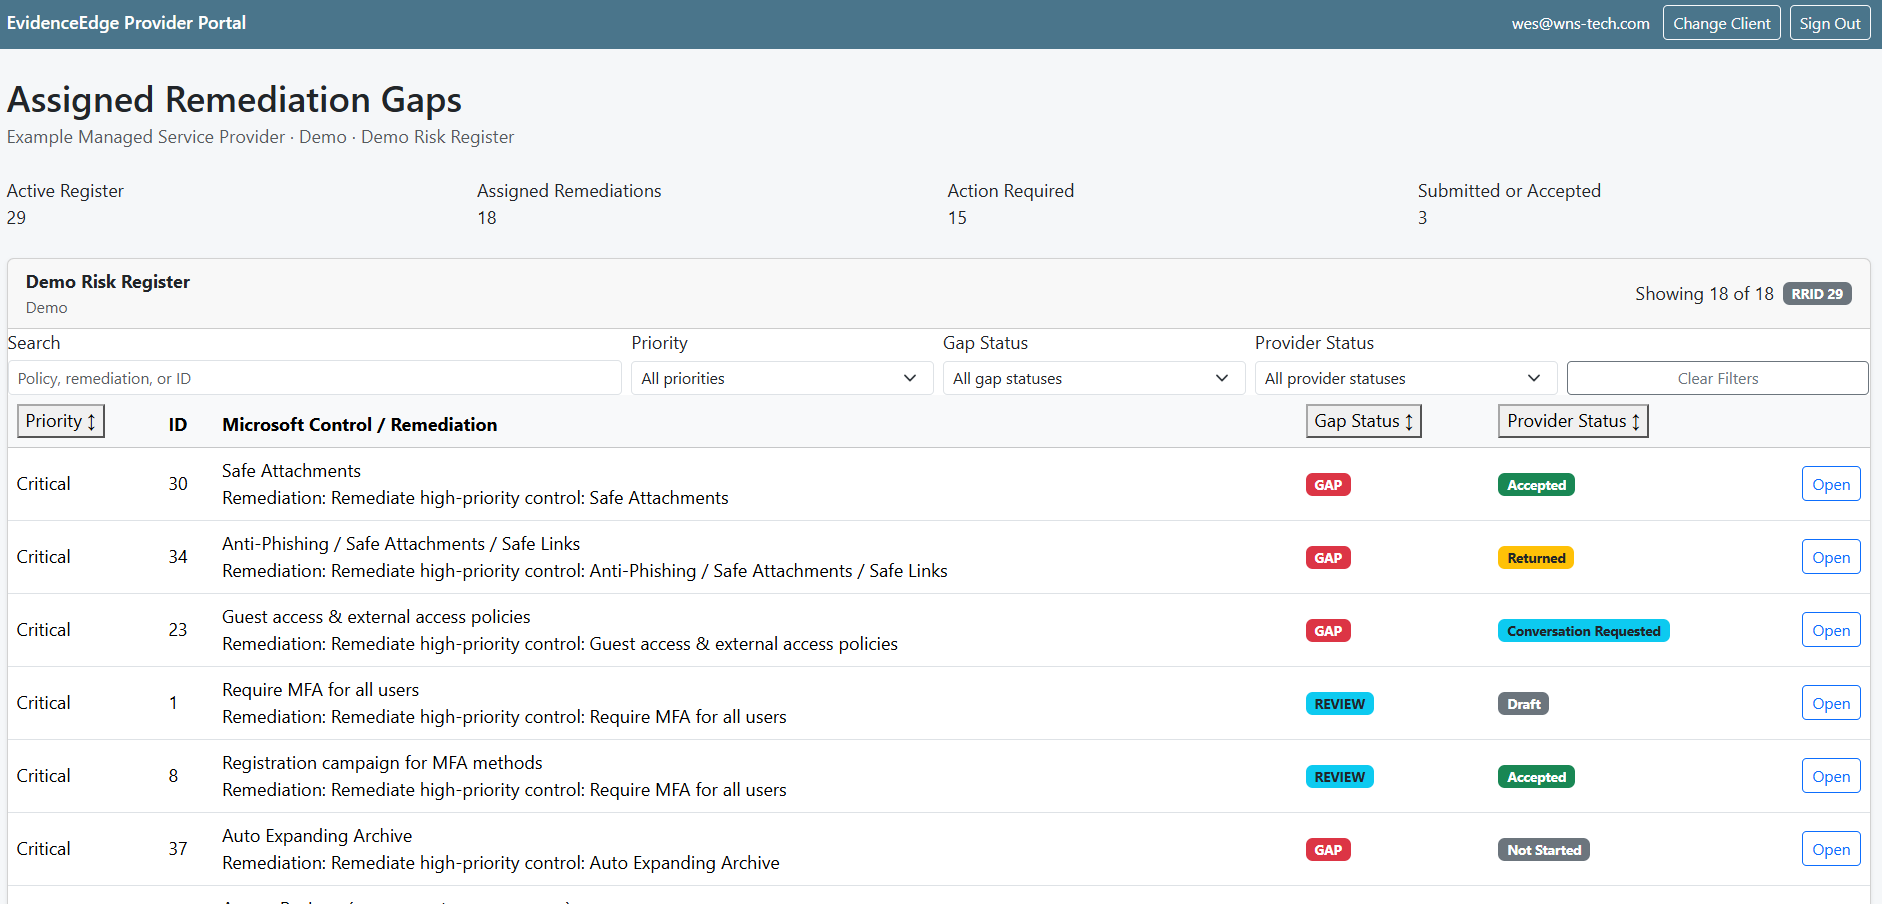Image resolution: width=1882 pixels, height=904 pixels.
Task: Click the GAP badge on Guest access row
Action: coord(1328,631)
